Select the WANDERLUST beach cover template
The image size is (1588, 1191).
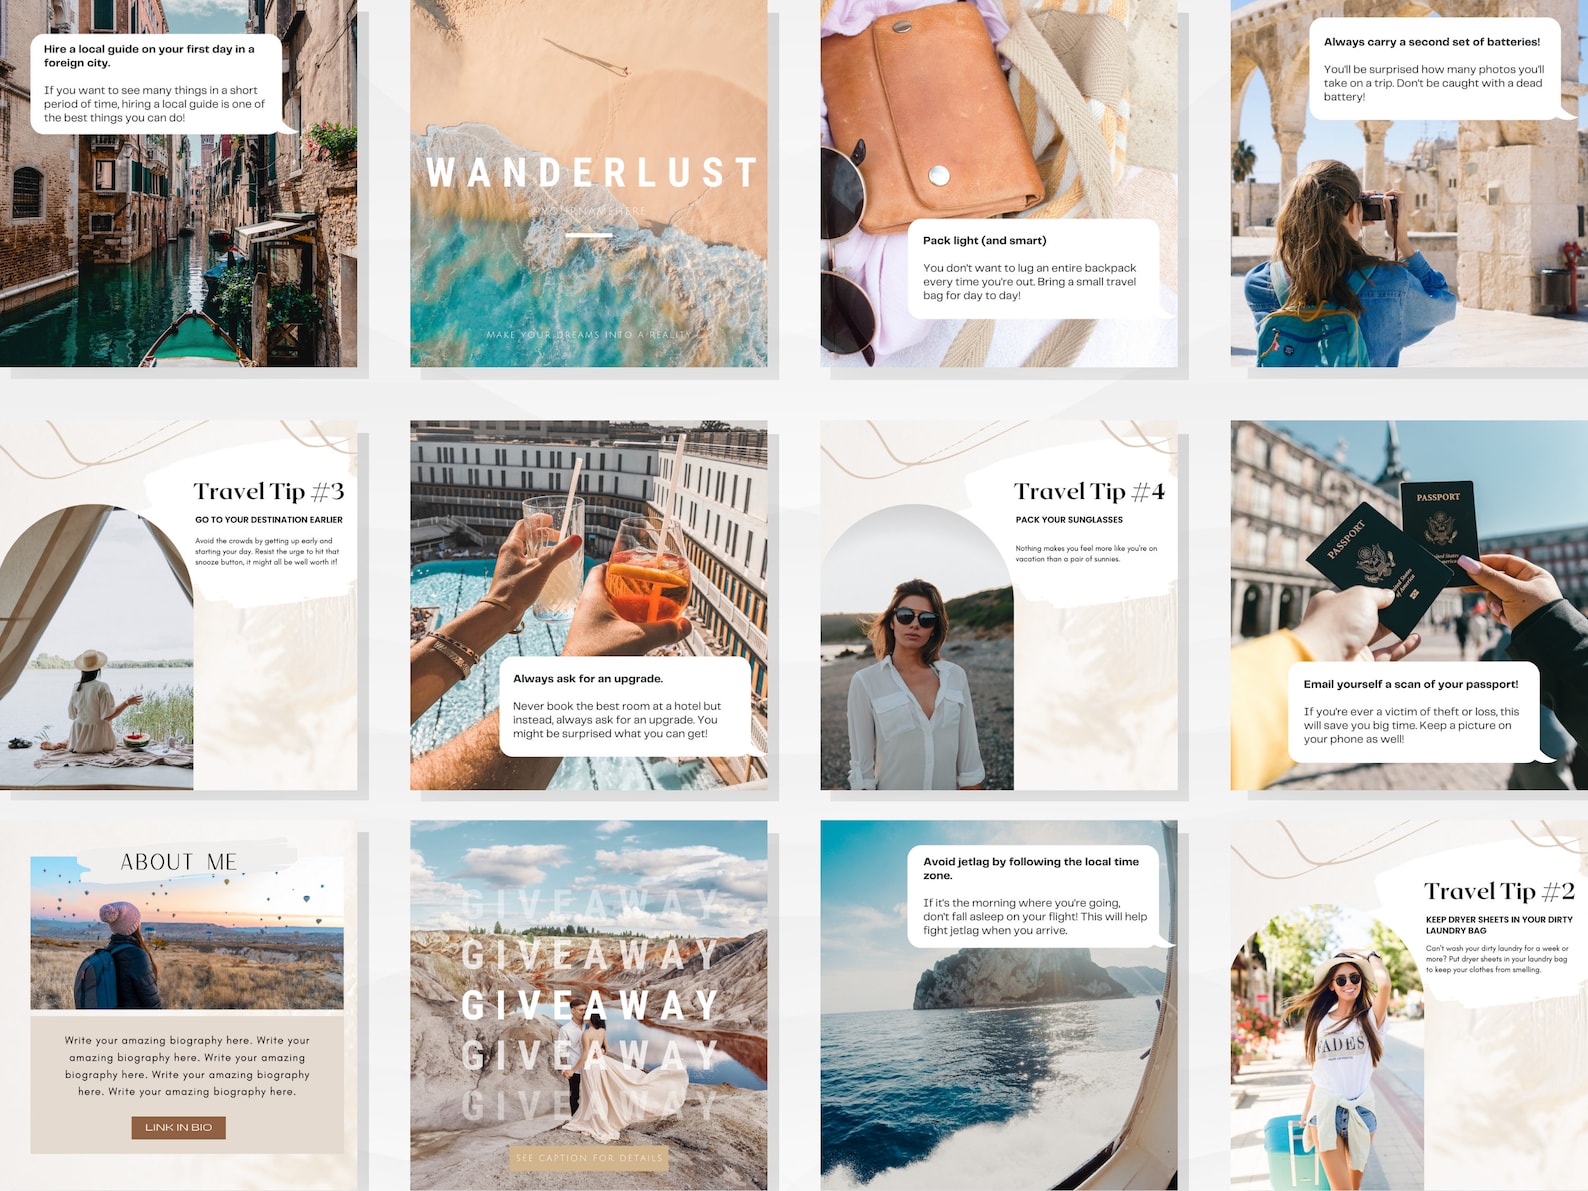(x=588, y=183)
